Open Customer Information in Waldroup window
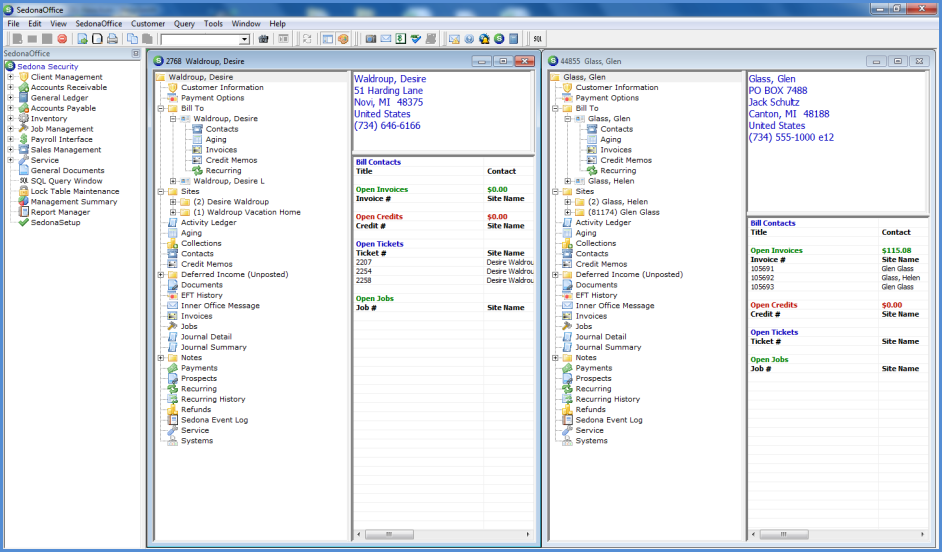The width and height of the screenshot is (942, 552). [x=222, y=87]
